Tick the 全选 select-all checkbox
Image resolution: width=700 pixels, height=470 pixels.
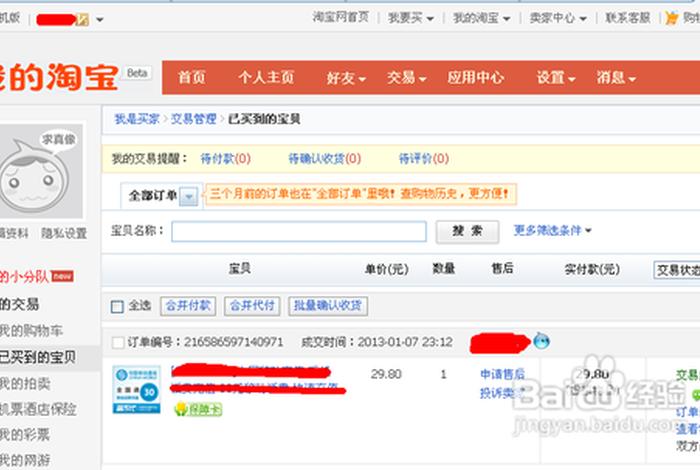tap(117, 307)
